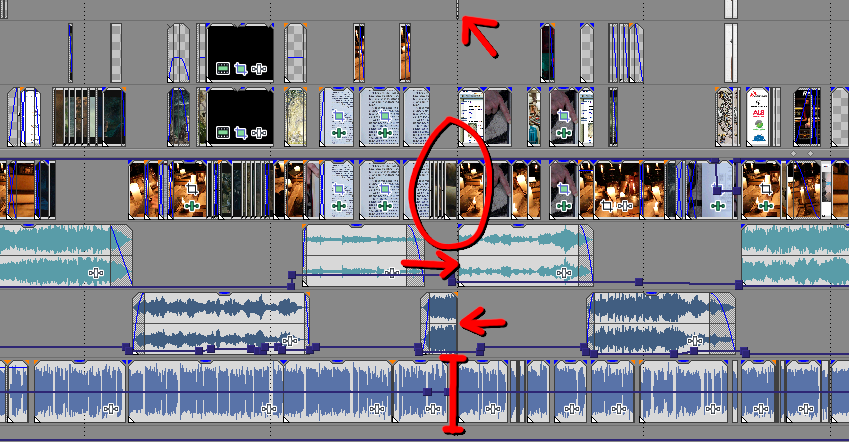Image resolution: width=849 pixels, height=442 pixels.
Task: Open Pan/Crop on third track's hand clip
Action: point(564,189)
